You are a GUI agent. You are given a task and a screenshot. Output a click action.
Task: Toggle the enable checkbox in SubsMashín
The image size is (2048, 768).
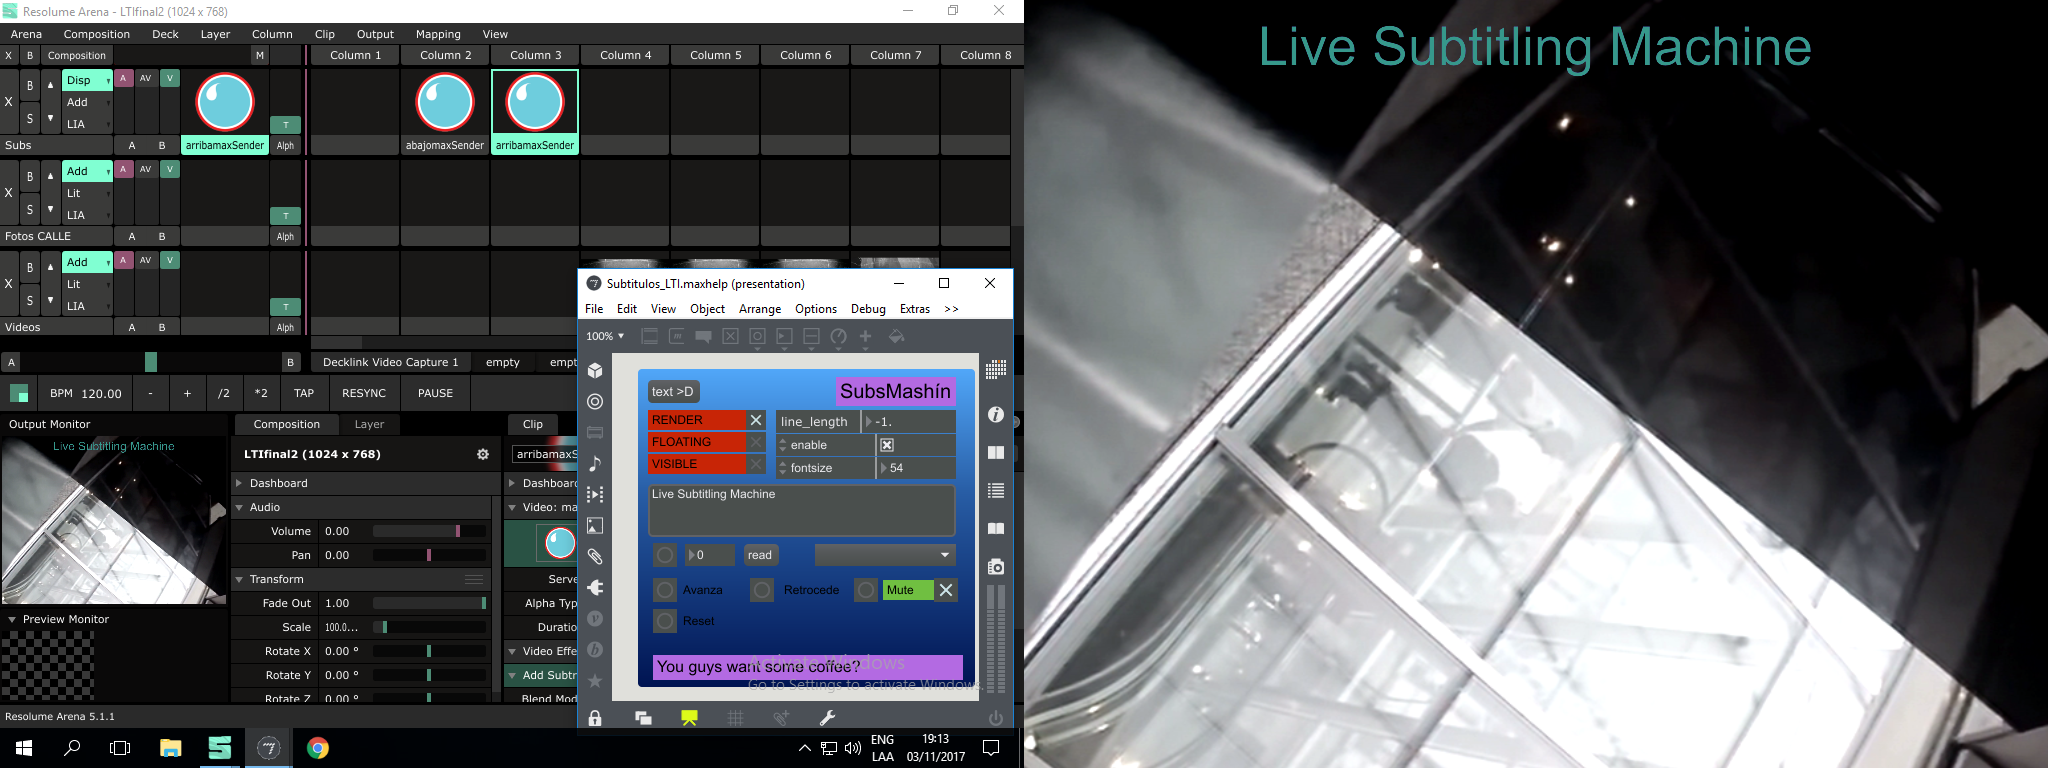887,445
